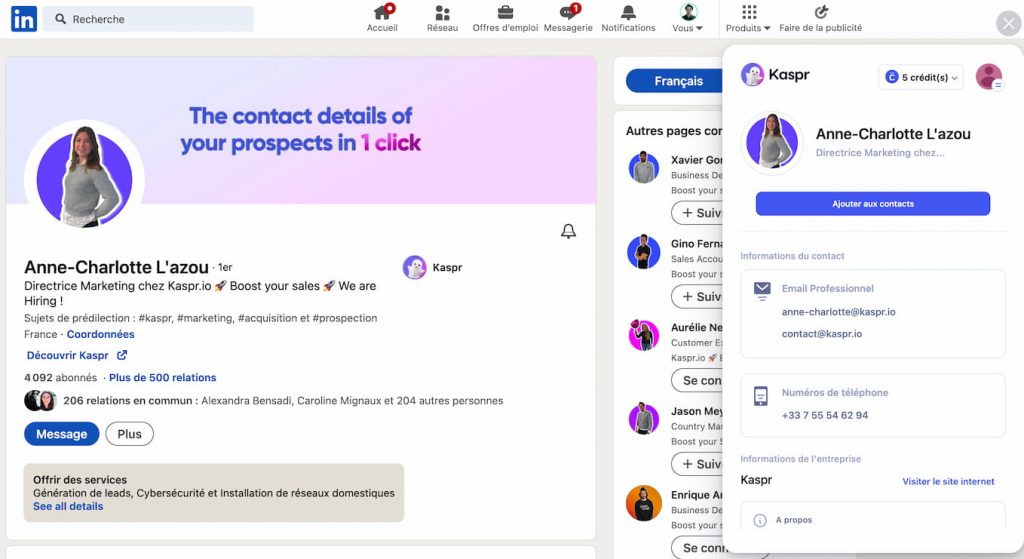Open Messagerie chat icon
The image size is (1024, 559).
click(568, 12)
